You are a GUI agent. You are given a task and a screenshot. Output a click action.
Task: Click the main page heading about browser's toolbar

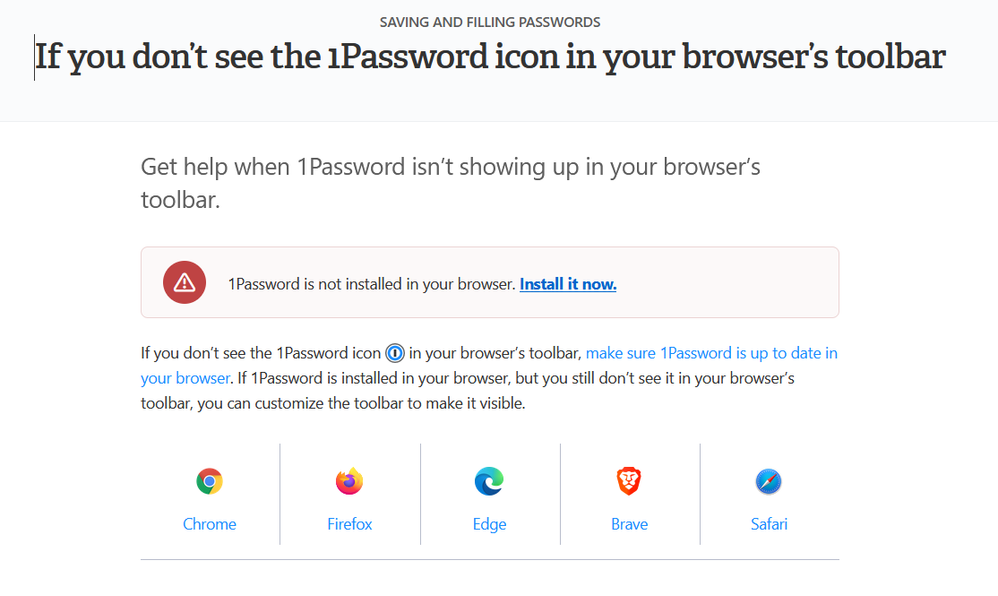tap(490, 57)
